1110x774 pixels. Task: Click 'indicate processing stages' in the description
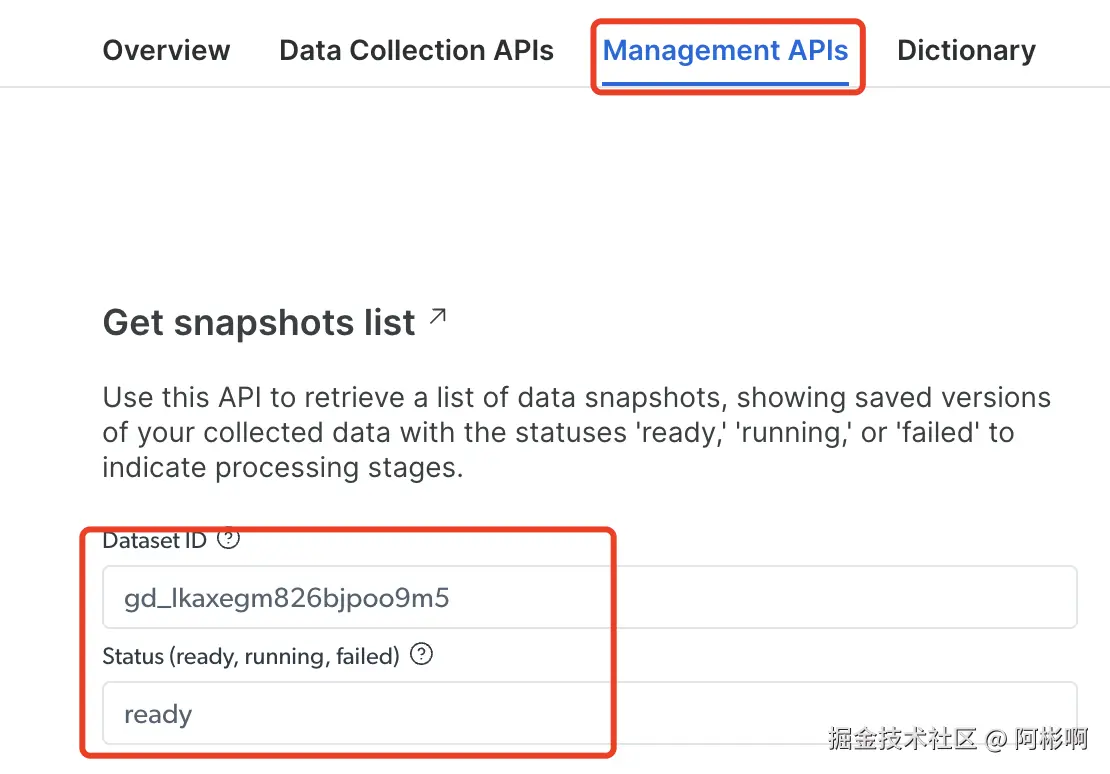[x=283, y=468]
